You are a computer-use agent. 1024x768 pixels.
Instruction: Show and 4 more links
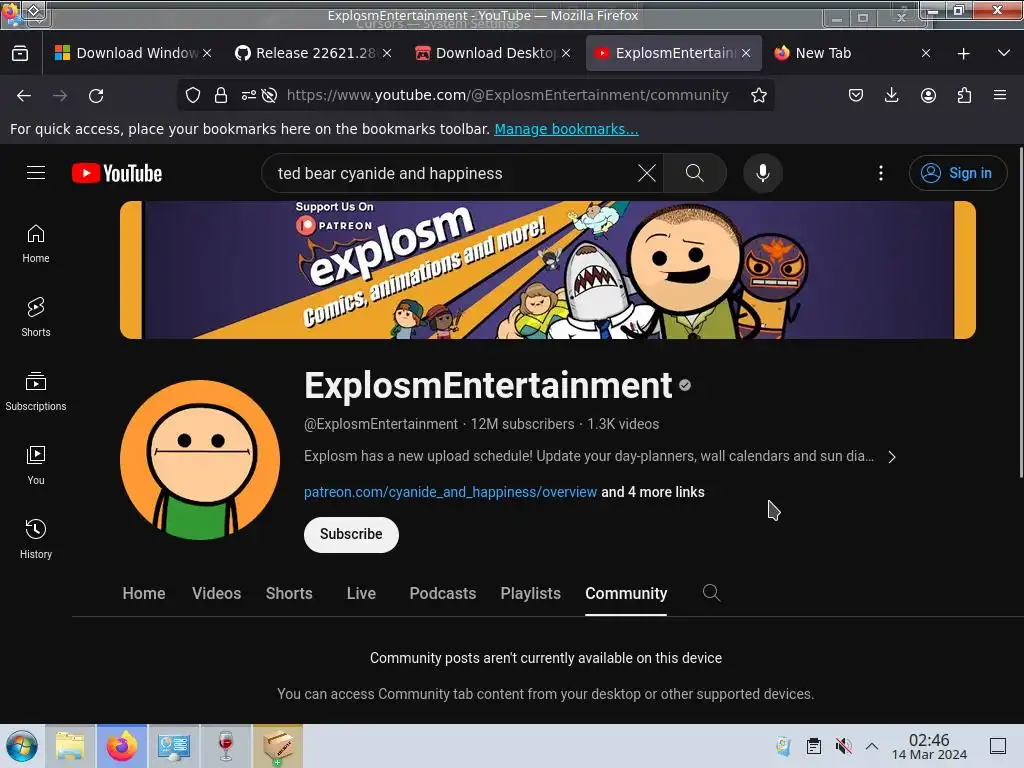pos(652,492)
